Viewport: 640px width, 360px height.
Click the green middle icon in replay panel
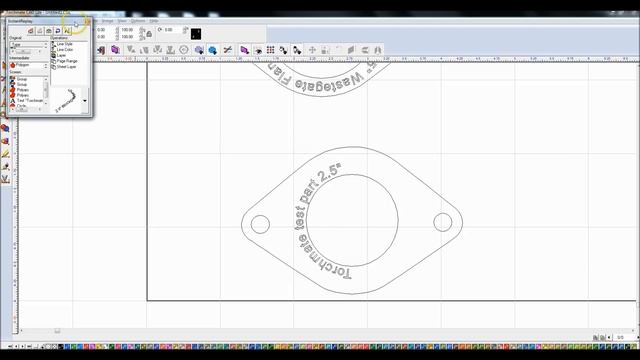pos(49,31)
